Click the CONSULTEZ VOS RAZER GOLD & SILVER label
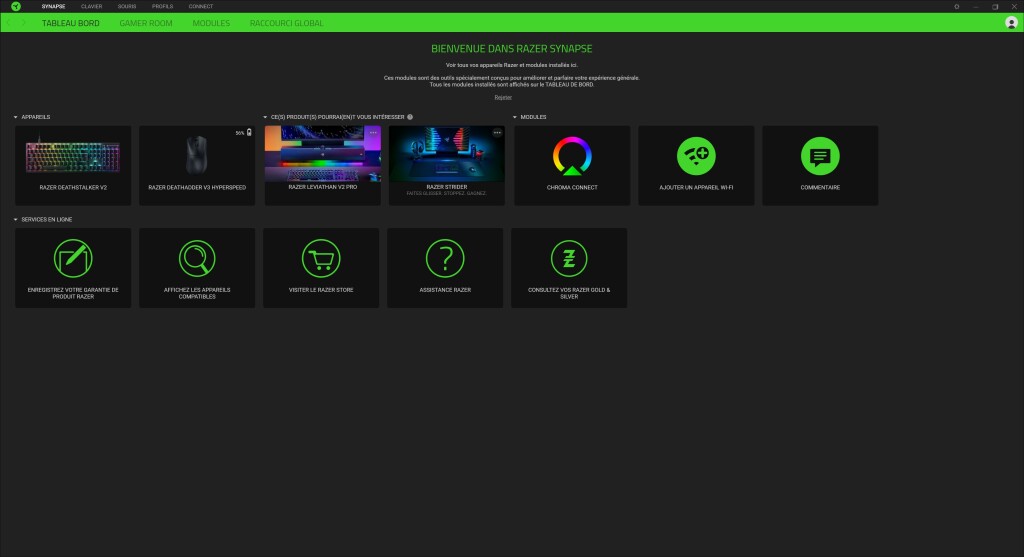The image size is (1024, 557). (x=569, y=293)
